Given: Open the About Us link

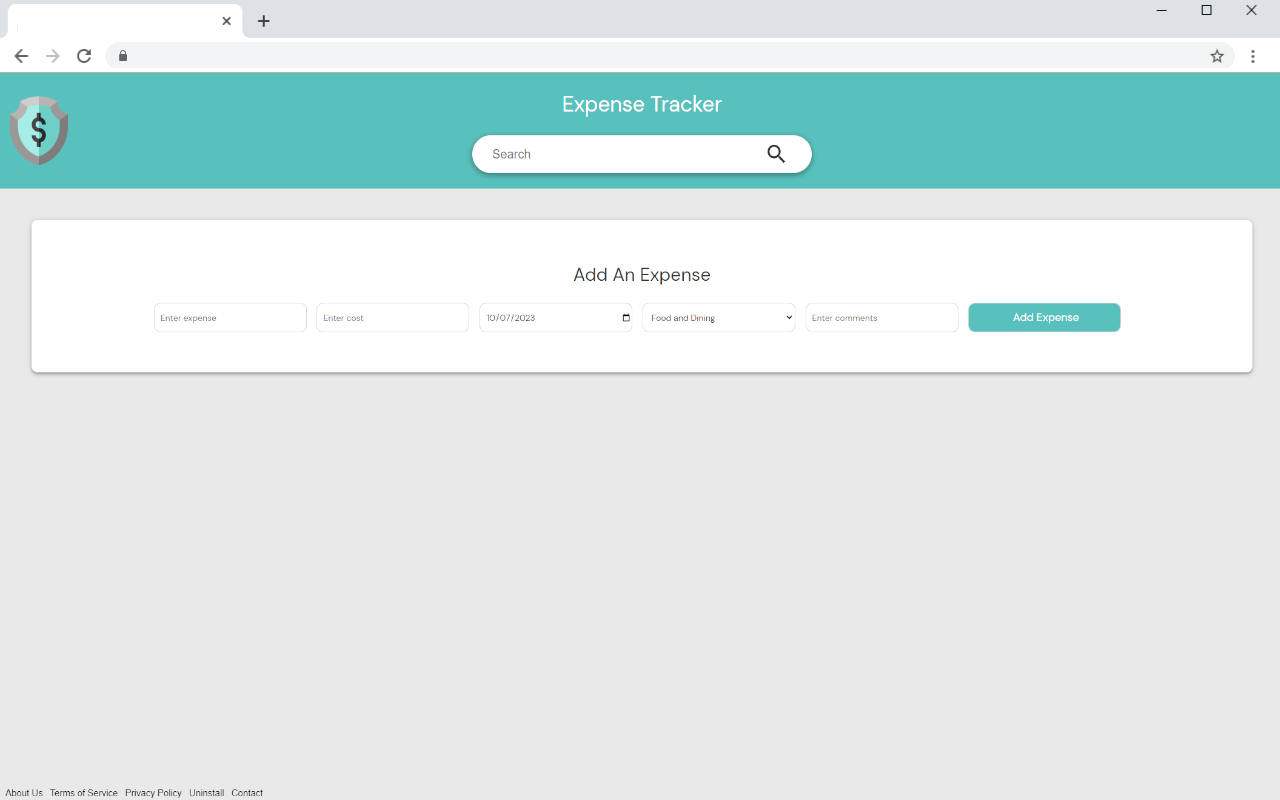Looking at the screenshot, I should tap(24, 793).
